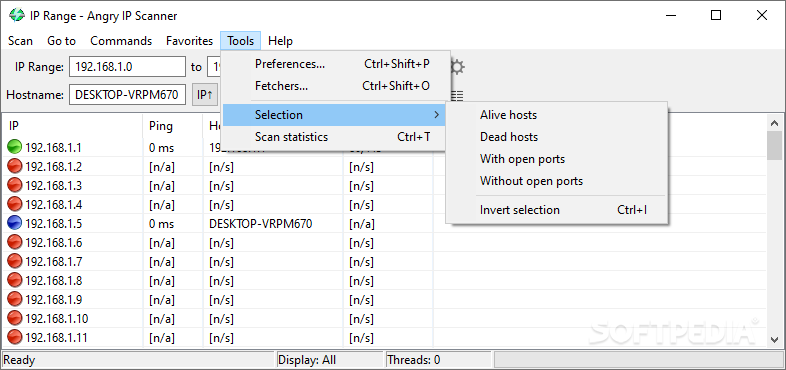Open preferences via gear icon in toolbar

tap(457, 67)
